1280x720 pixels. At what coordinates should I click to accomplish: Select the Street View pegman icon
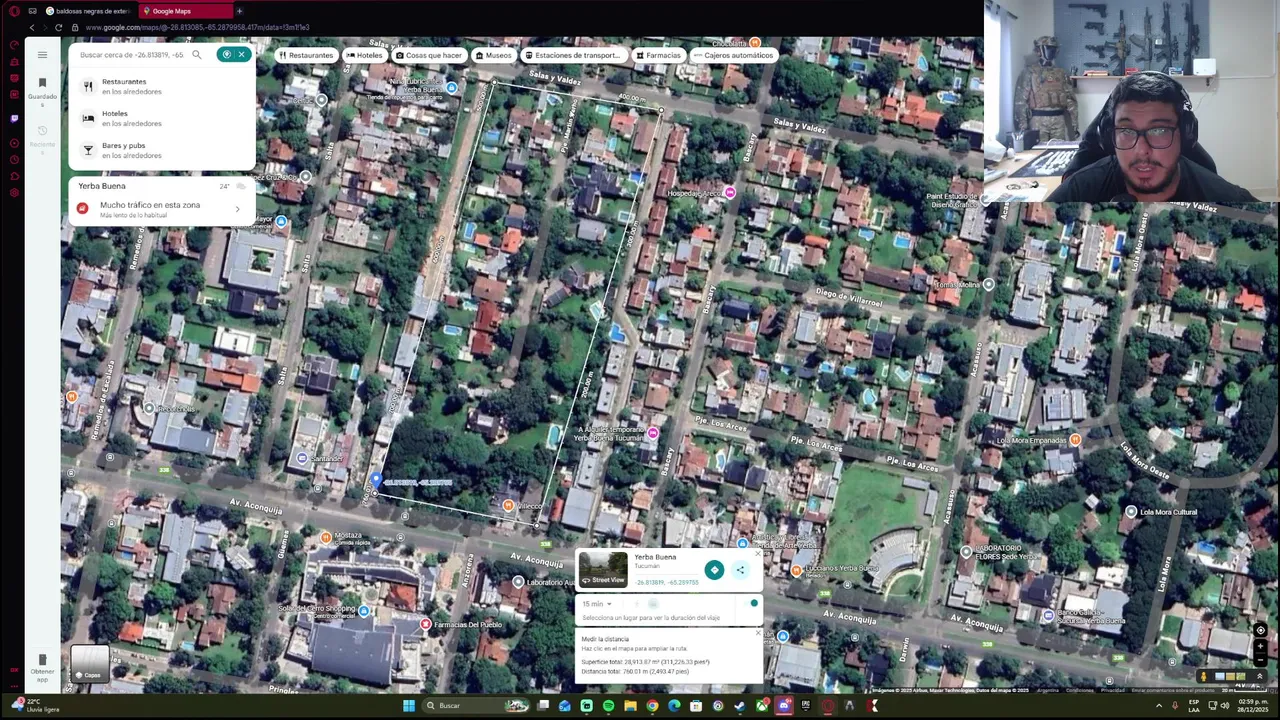click(1204, 676)
